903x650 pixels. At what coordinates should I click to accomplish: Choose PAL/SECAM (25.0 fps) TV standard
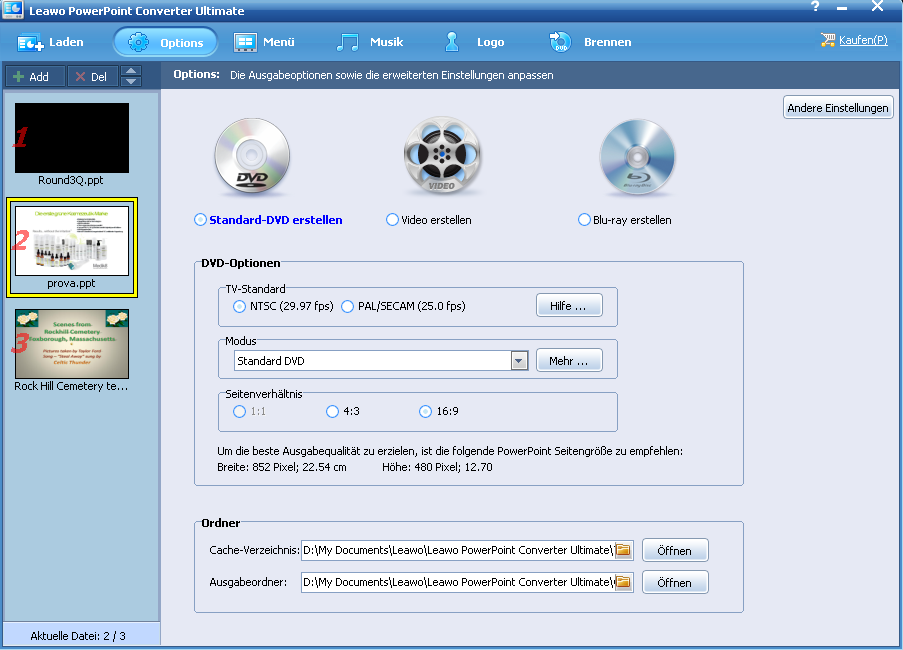[x=347, y=306]
